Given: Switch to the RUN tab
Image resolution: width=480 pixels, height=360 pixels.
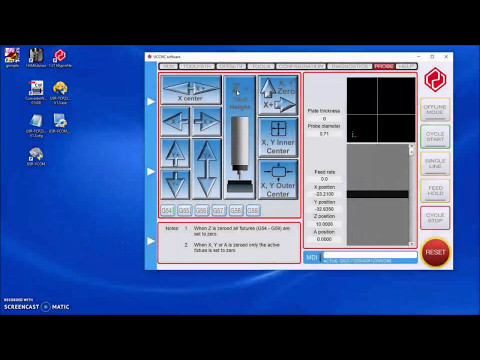Looking at the screenshot, I should tap(168, 66).
